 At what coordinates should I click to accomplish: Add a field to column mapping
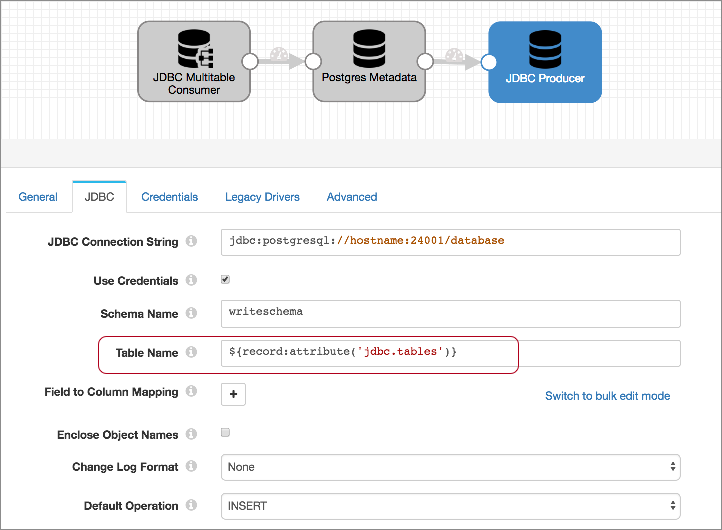(x=233, y=395)
